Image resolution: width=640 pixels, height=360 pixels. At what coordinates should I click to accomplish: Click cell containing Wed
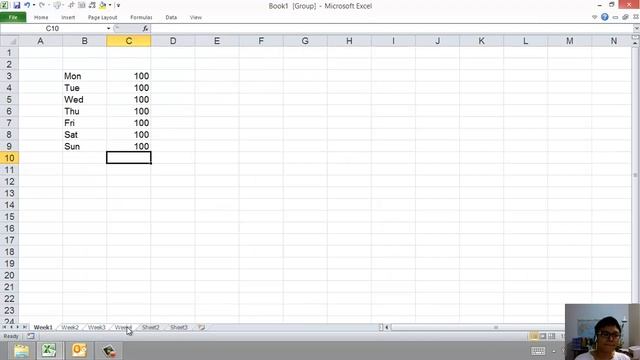(84, 100)
